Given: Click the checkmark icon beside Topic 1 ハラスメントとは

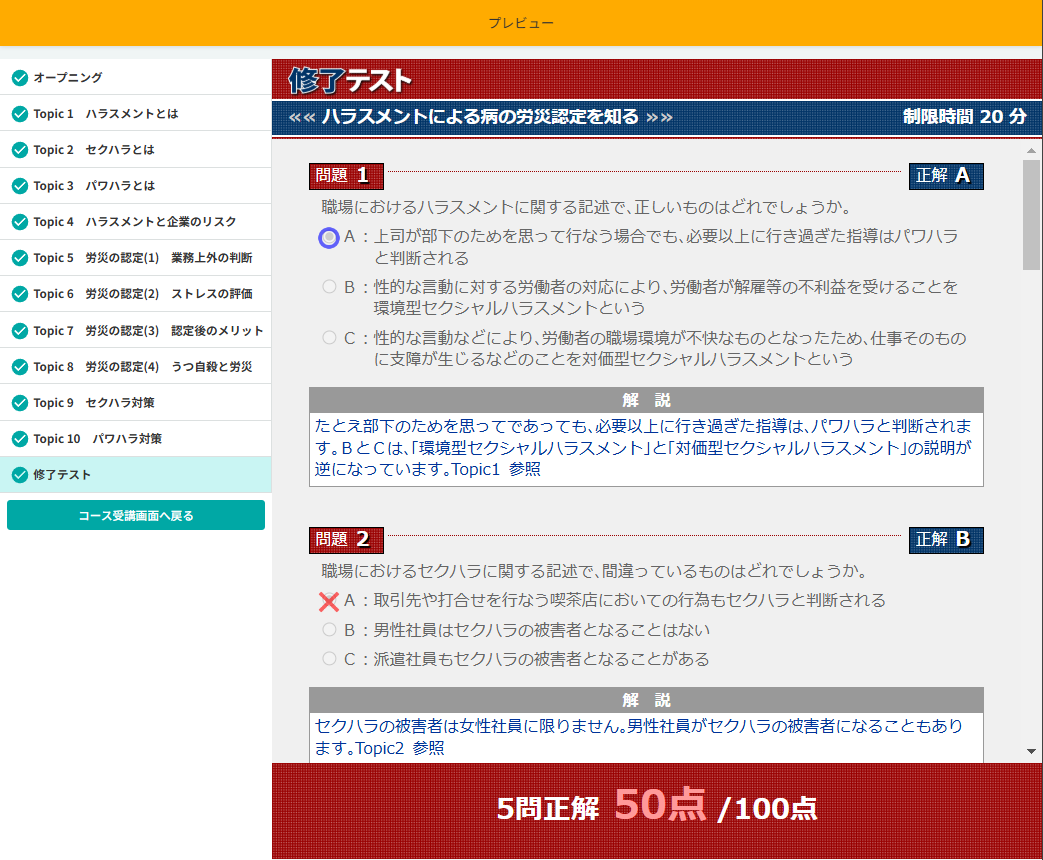Looking at the screenshot, I should pyautogui.click(x=20, y=114).
